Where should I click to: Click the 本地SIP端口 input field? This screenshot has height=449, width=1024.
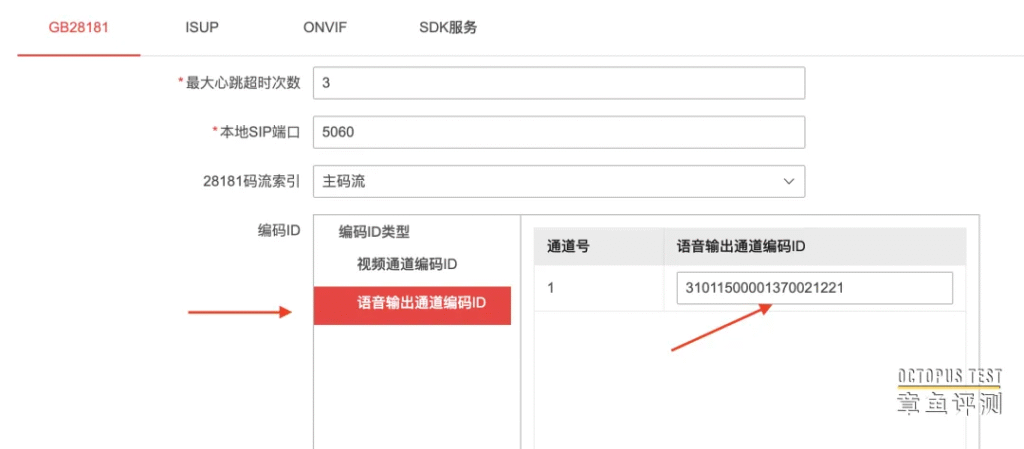pyautogui.click(x=559, y=132)
